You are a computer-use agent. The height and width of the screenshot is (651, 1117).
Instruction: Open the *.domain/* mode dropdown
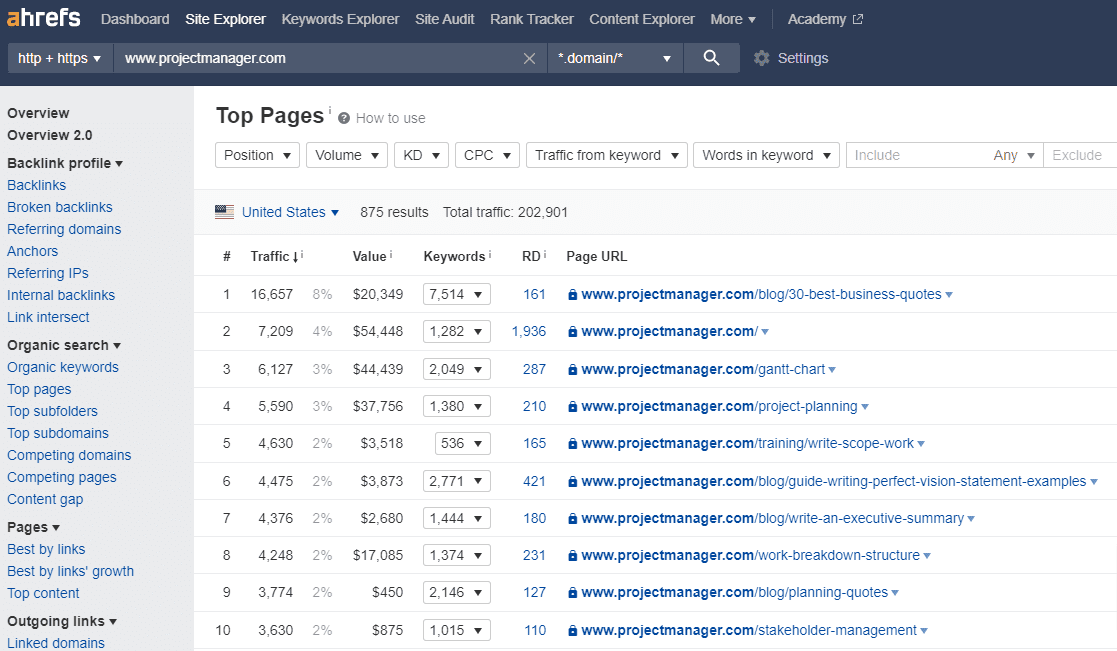pyautogui.click(x=615, y=58)
